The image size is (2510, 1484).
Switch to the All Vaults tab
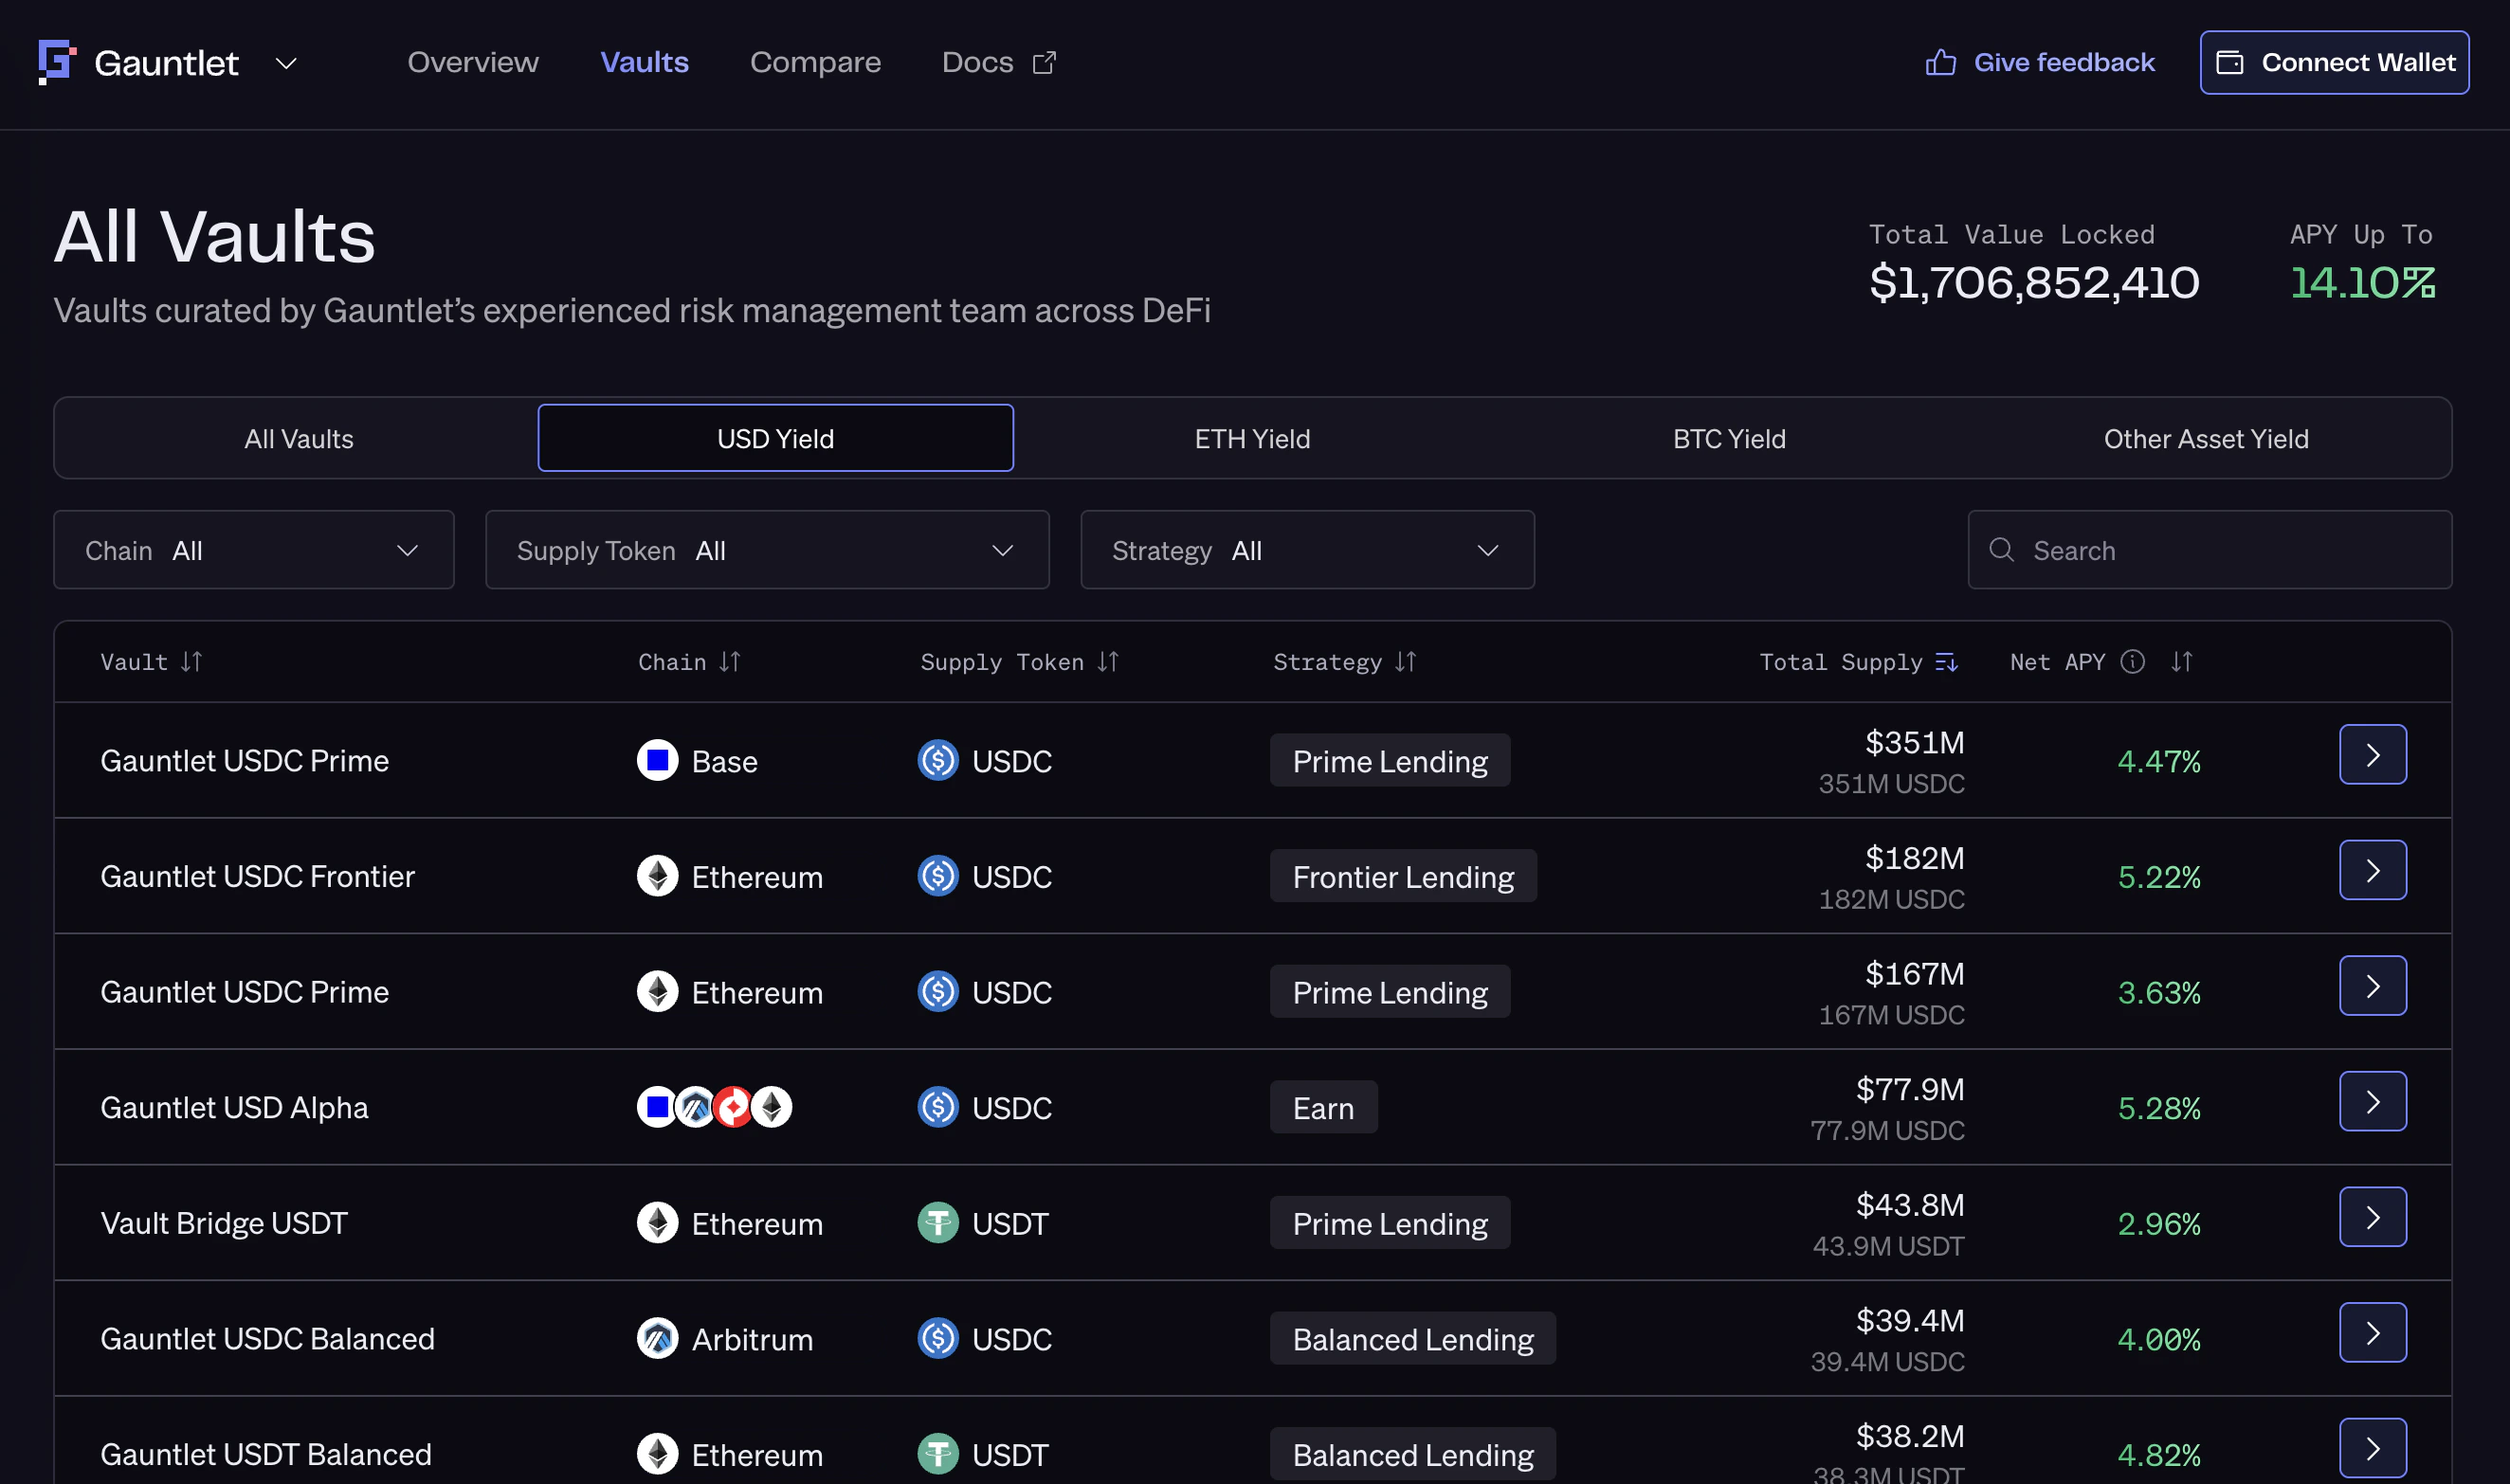coord(299,438)
